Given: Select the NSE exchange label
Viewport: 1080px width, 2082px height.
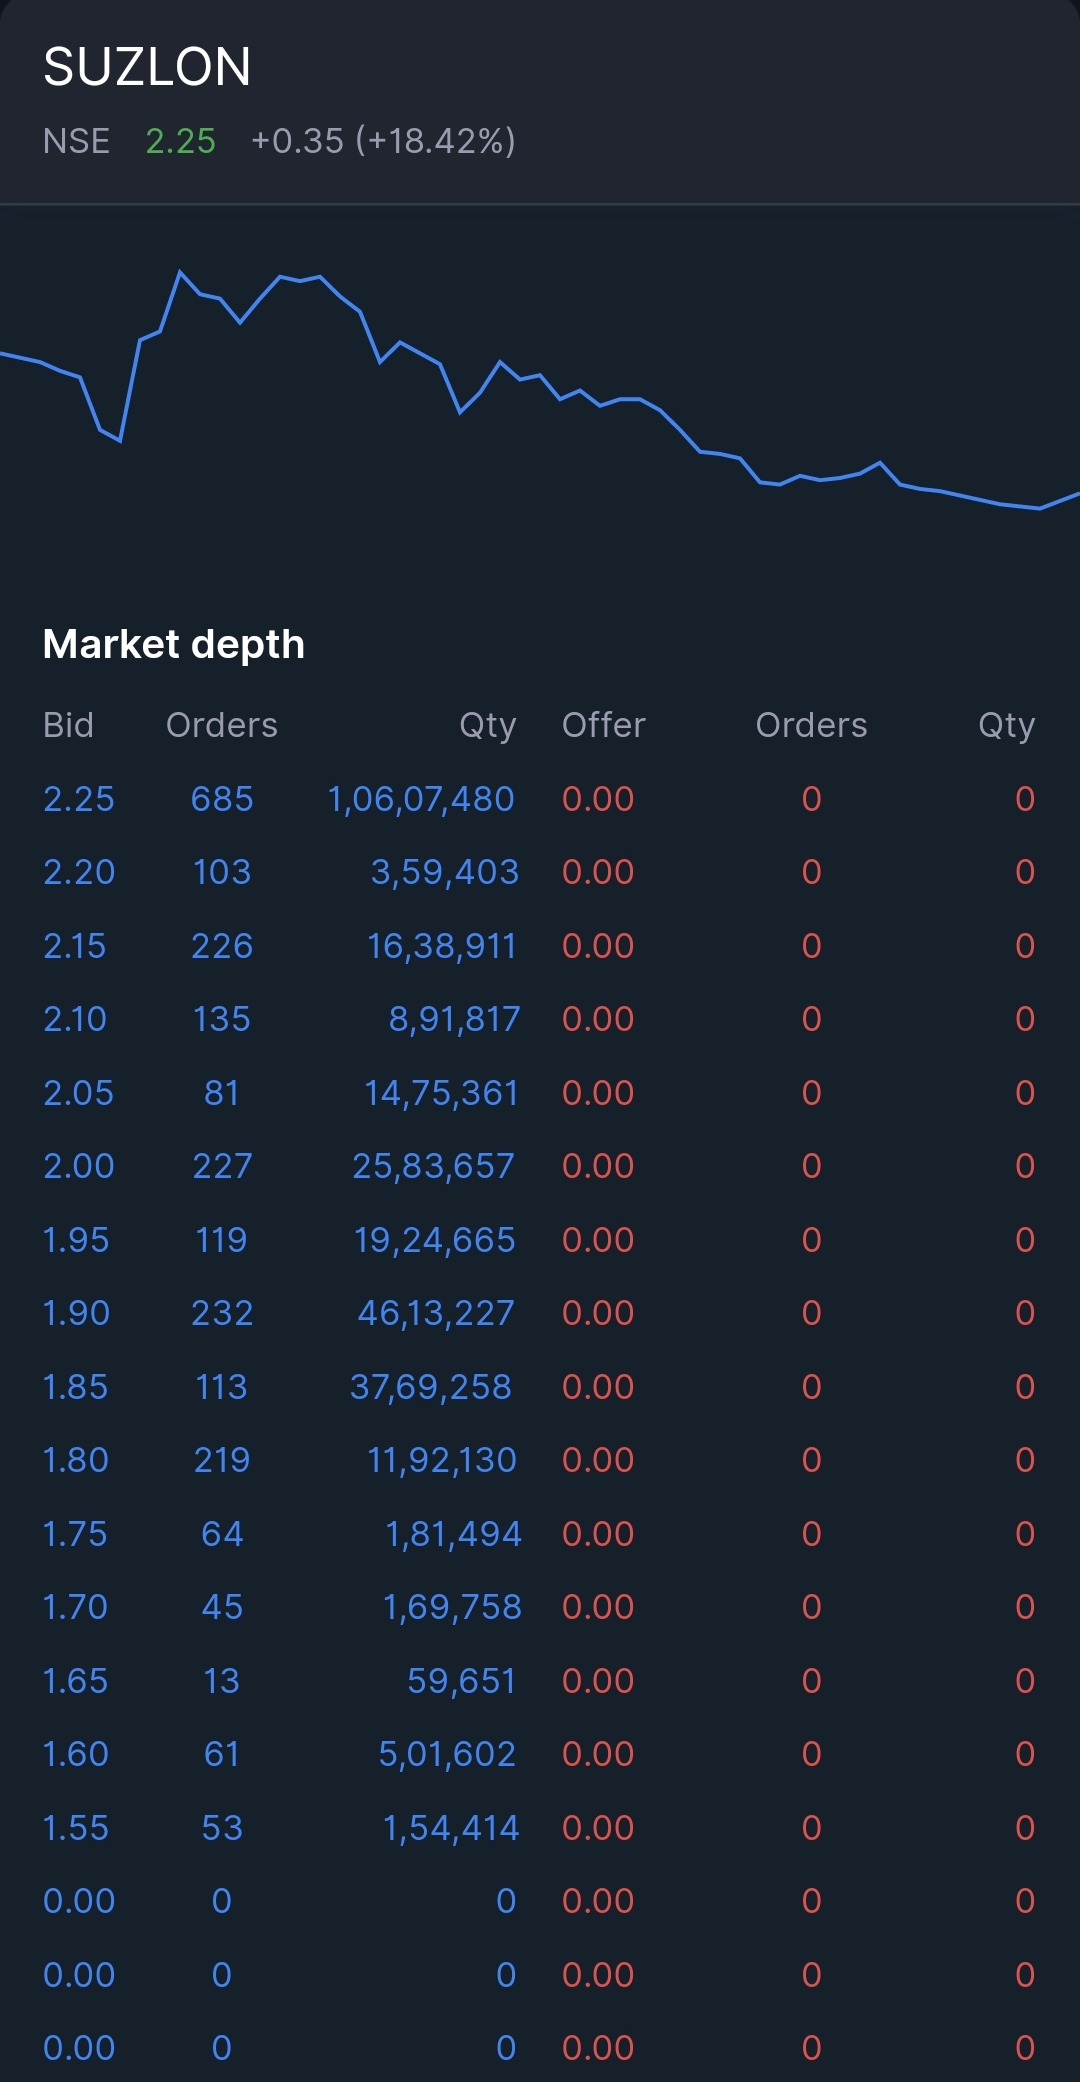Looking at the screenshot, I should [x=76, y=141].
